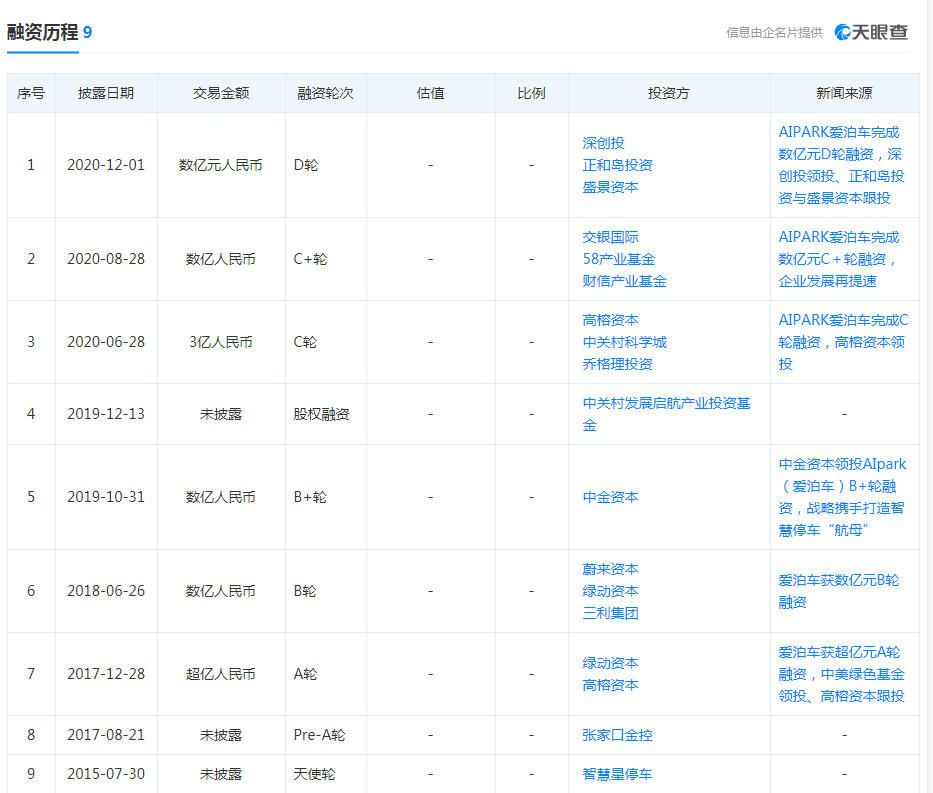Open news 爱泊车获数亿元B轮融资
Screen dimensions: 933x793
(838, 591)
